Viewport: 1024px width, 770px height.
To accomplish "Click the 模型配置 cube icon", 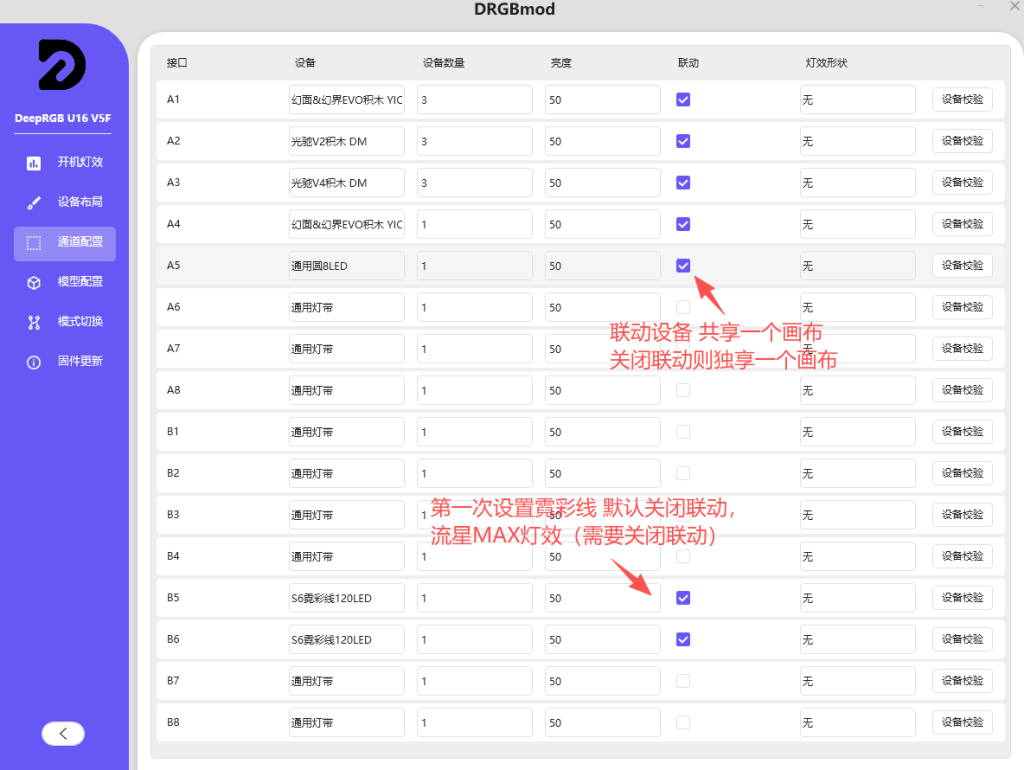I will tap(34, 282).
